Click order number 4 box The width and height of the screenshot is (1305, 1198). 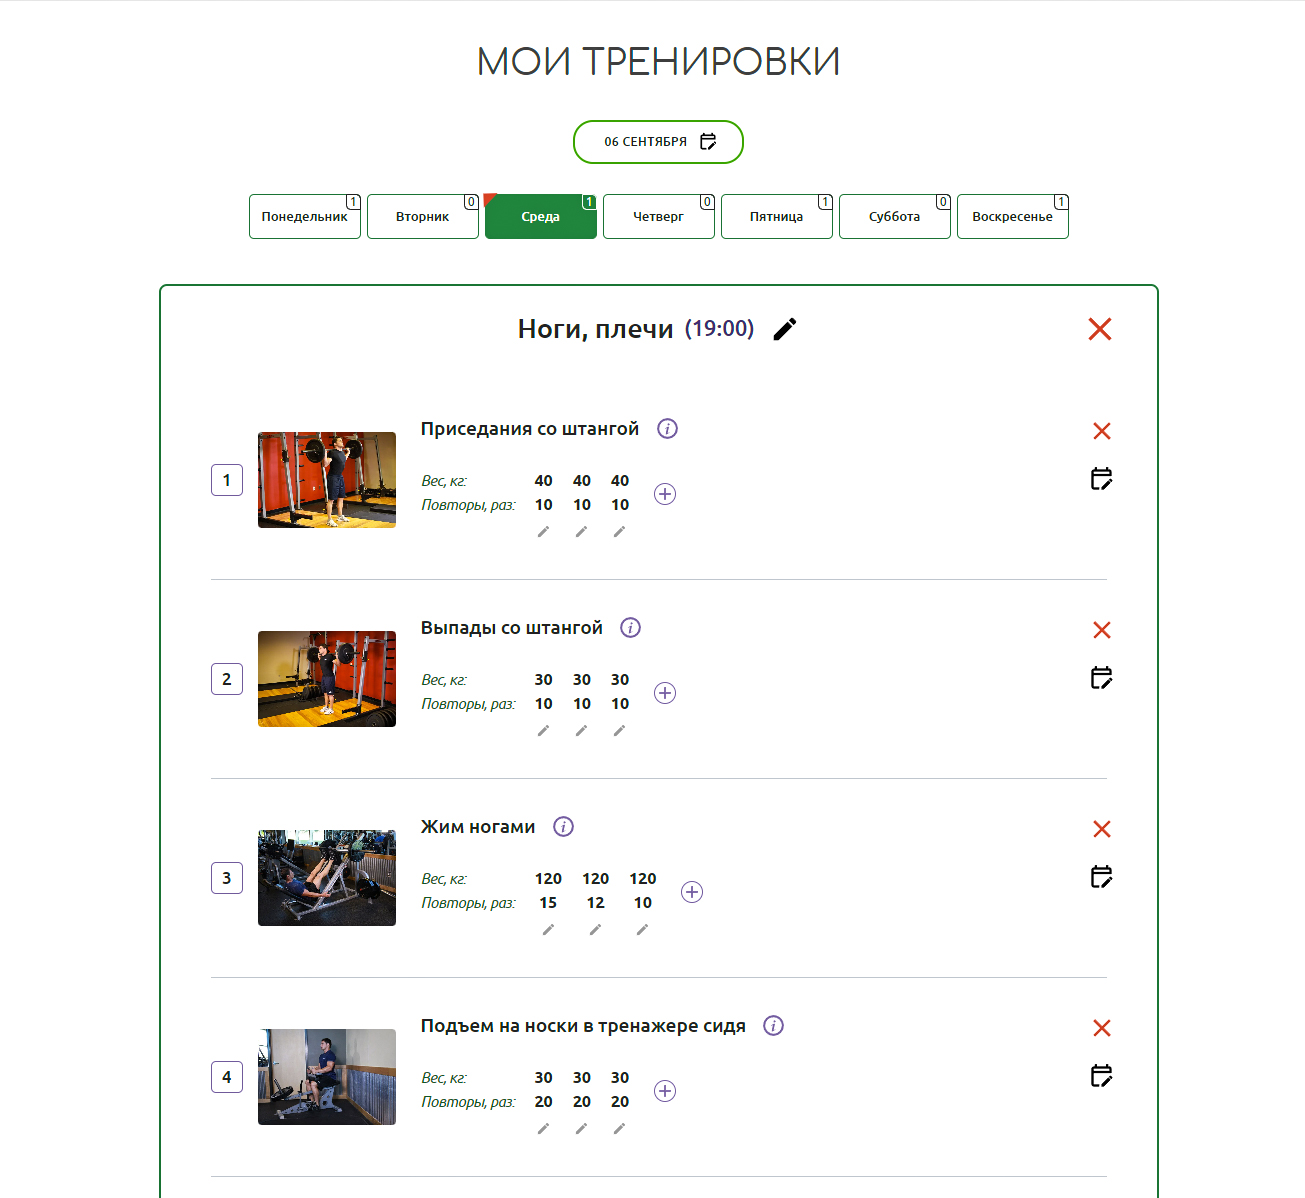227,1077
